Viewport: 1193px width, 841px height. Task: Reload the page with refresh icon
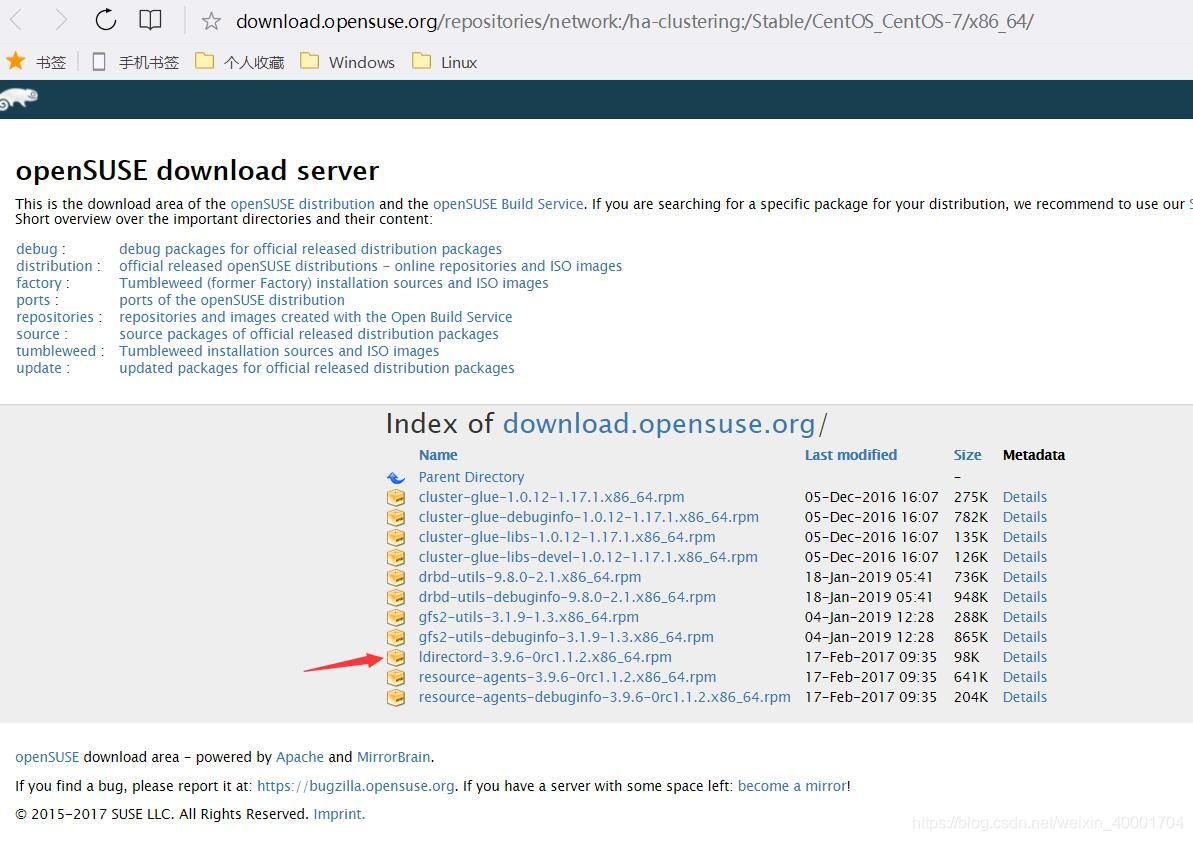click(106, 20)
